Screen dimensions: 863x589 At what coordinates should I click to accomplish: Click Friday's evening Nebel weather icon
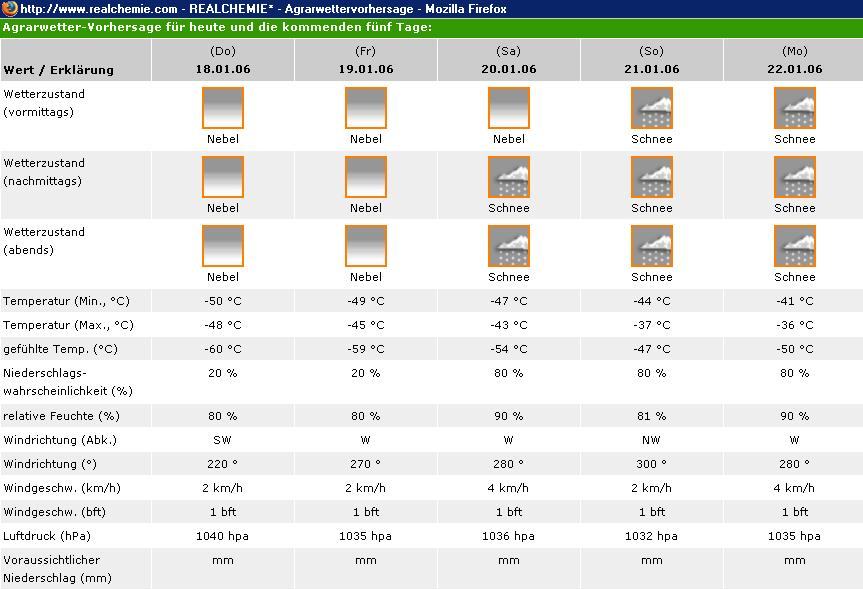366,246
